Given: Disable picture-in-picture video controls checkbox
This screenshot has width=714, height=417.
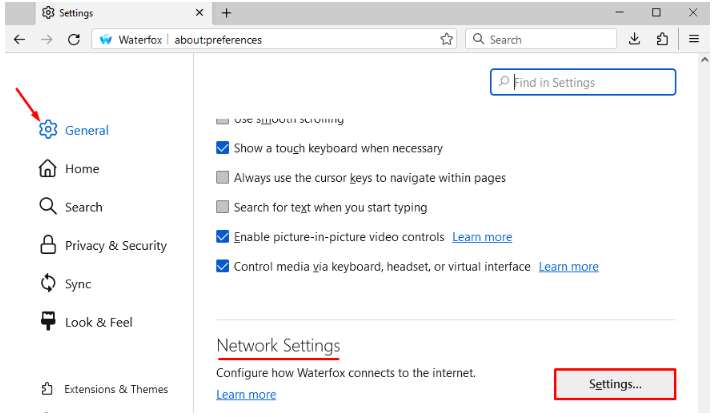Looking at the screenshot, I should [x=223, y=237].
